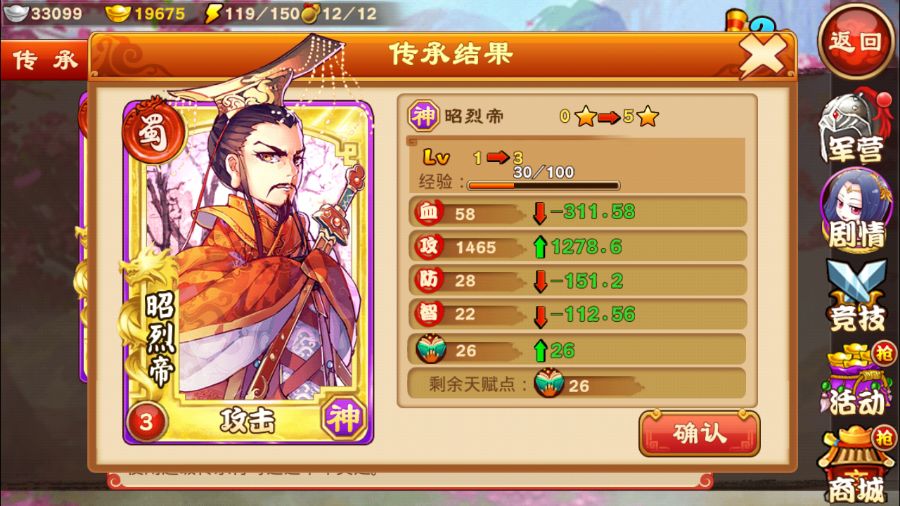Tap the 攻 attack stat icon
900x506 pixels.
point(429,246)
